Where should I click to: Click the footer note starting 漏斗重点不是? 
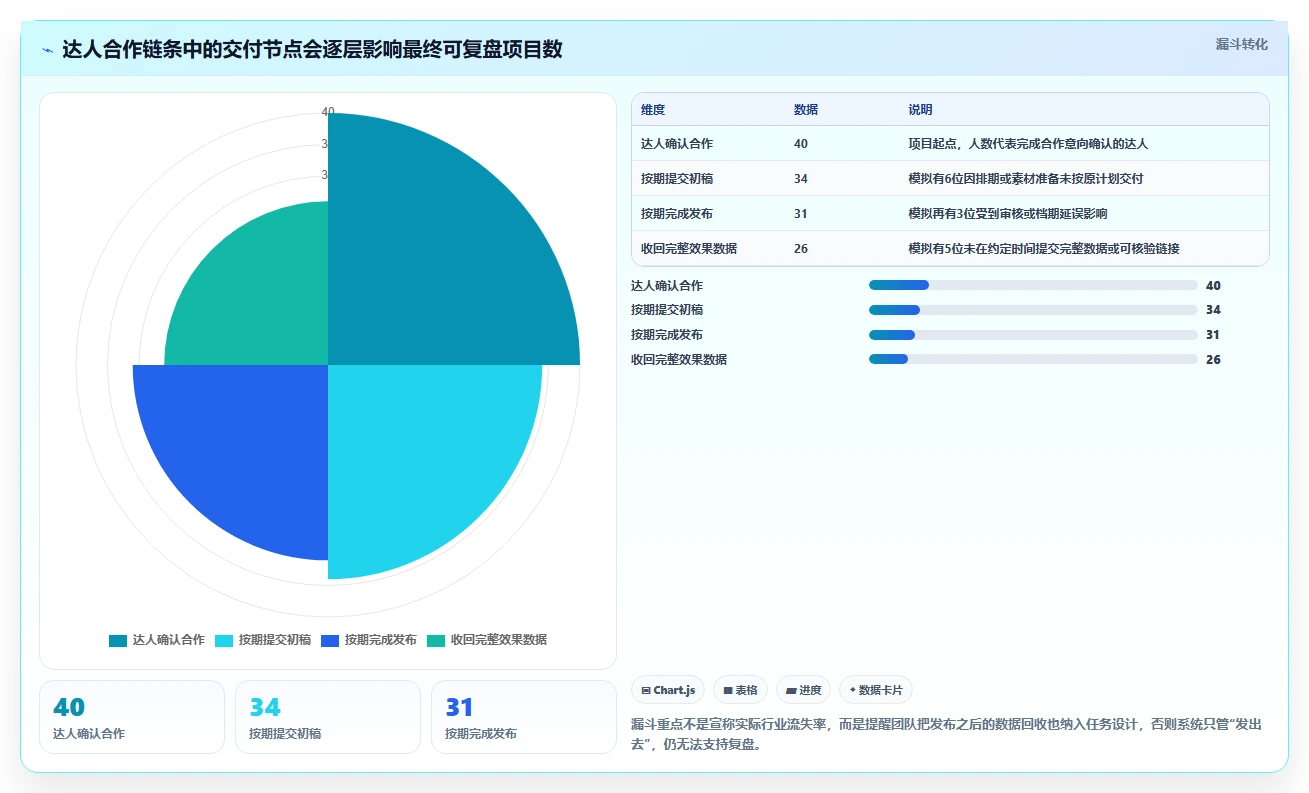tap(947, 734)
